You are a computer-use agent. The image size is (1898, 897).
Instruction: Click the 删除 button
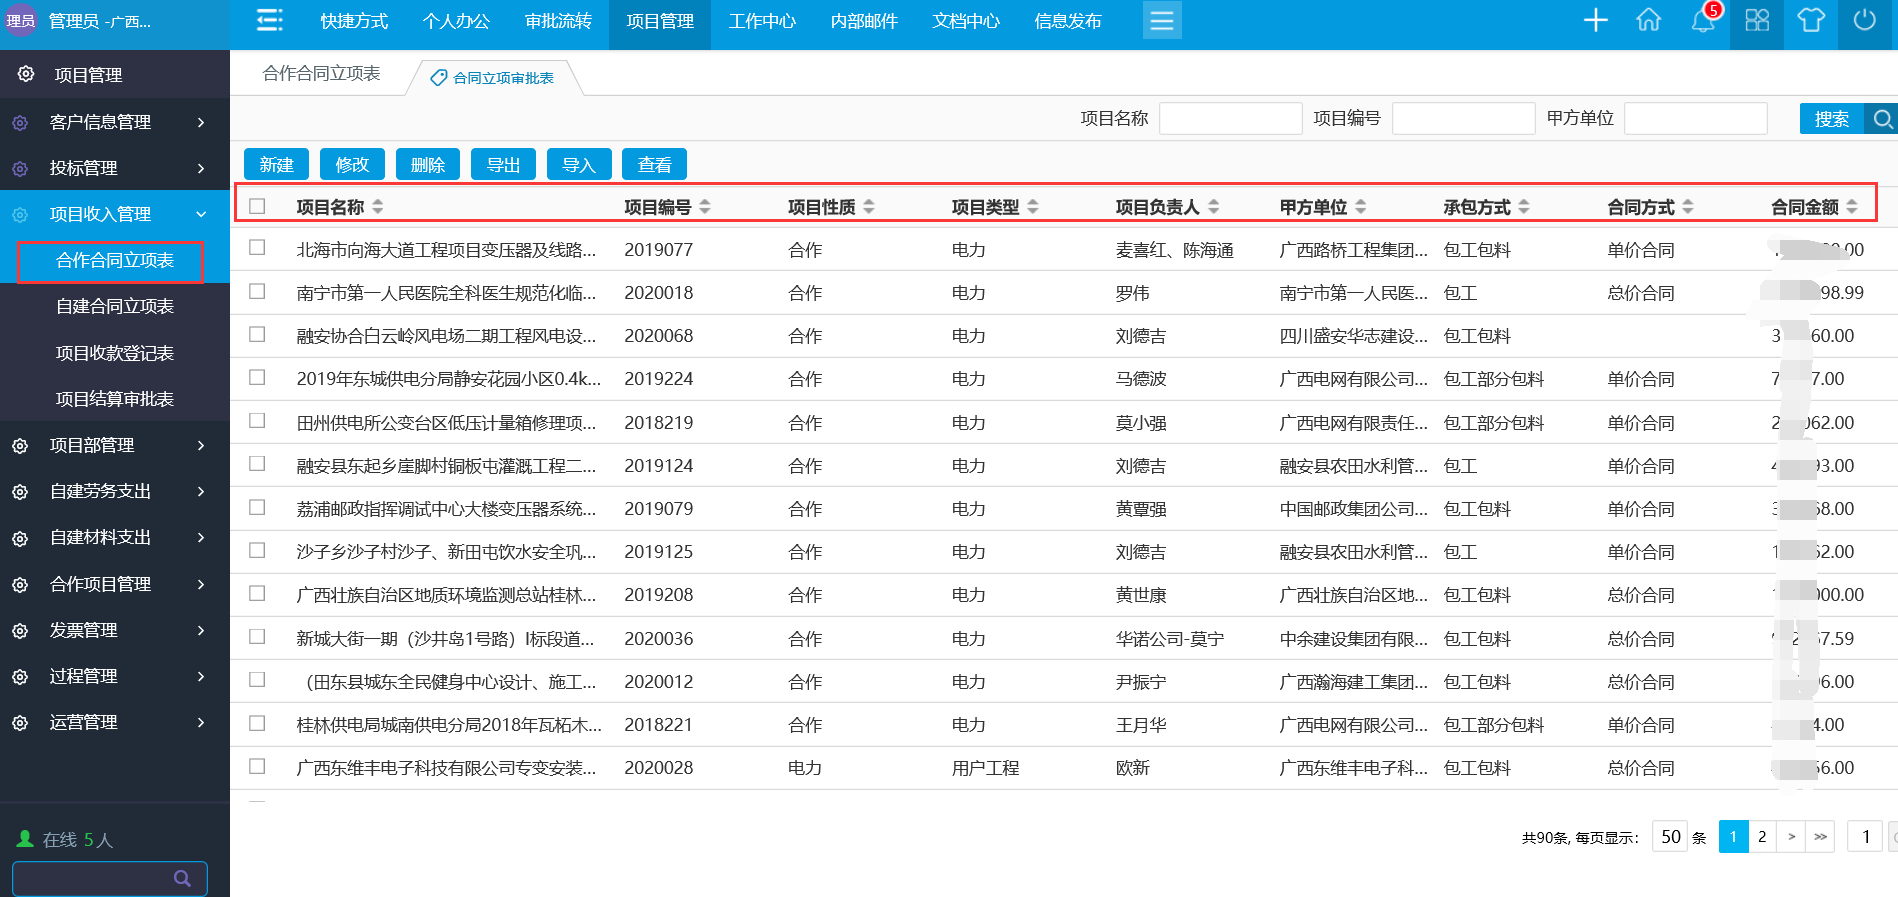(428, 164)
